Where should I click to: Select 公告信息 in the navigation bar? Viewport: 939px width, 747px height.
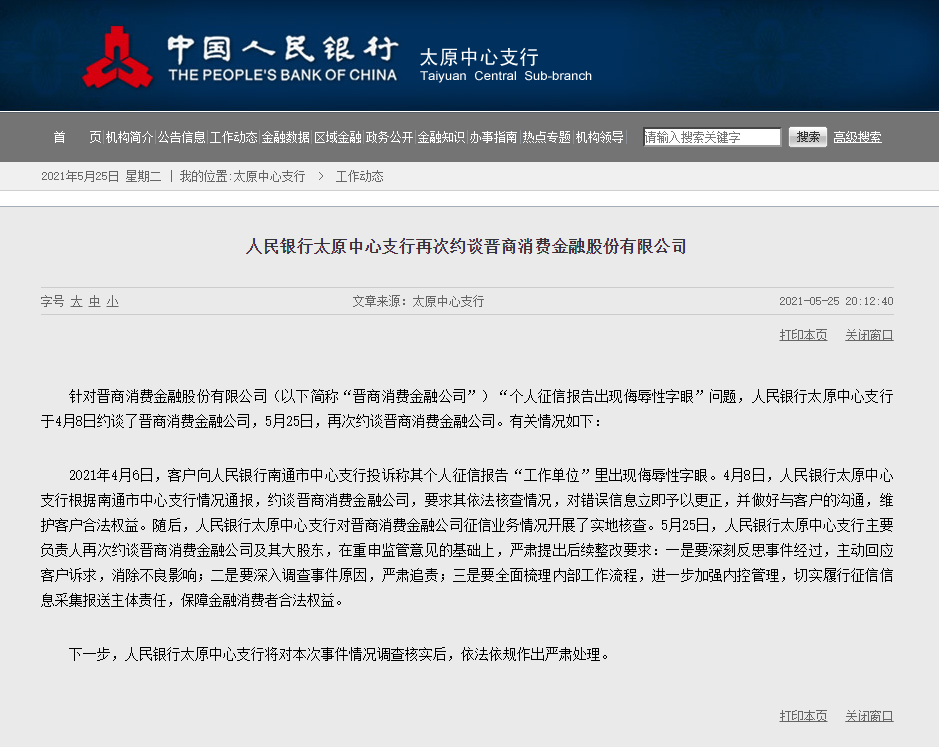(x=182, y=137)
